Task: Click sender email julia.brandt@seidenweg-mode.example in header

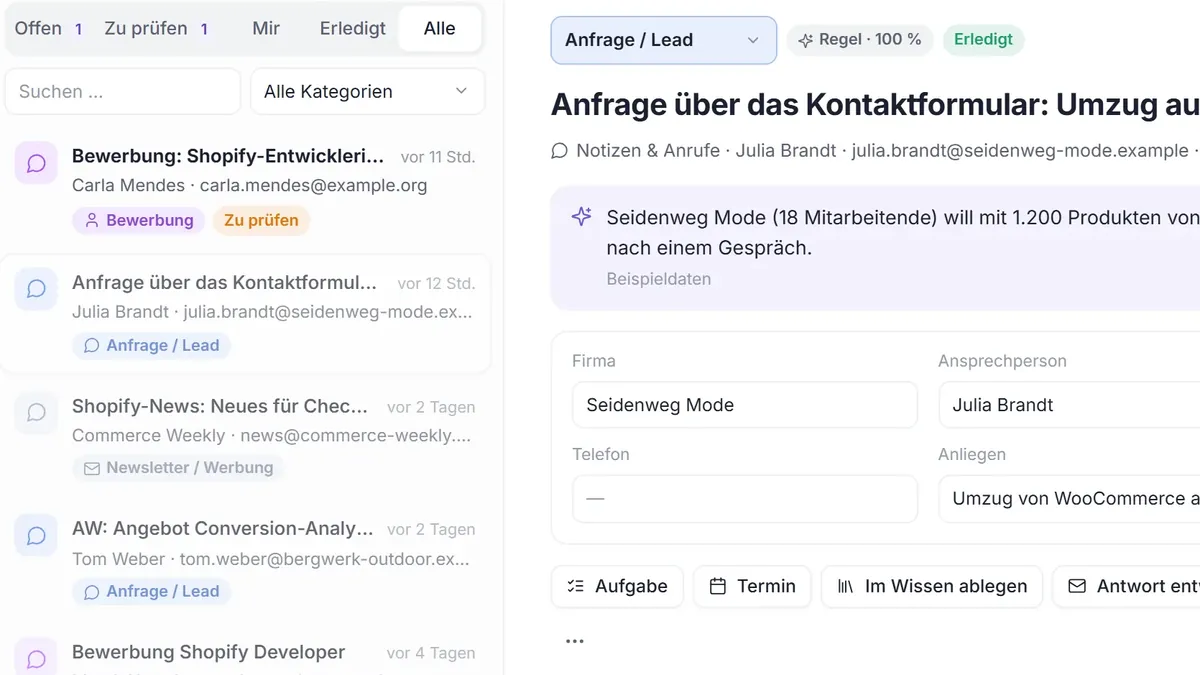Action: tap(1020, 151)
